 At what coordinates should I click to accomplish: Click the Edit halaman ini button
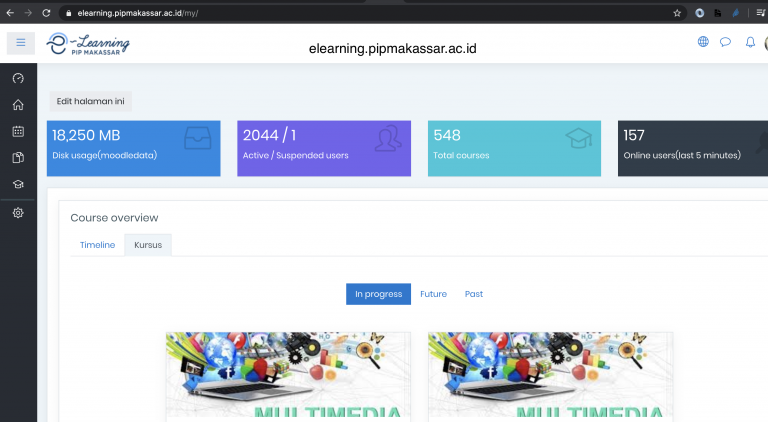(x=91, y=101)
